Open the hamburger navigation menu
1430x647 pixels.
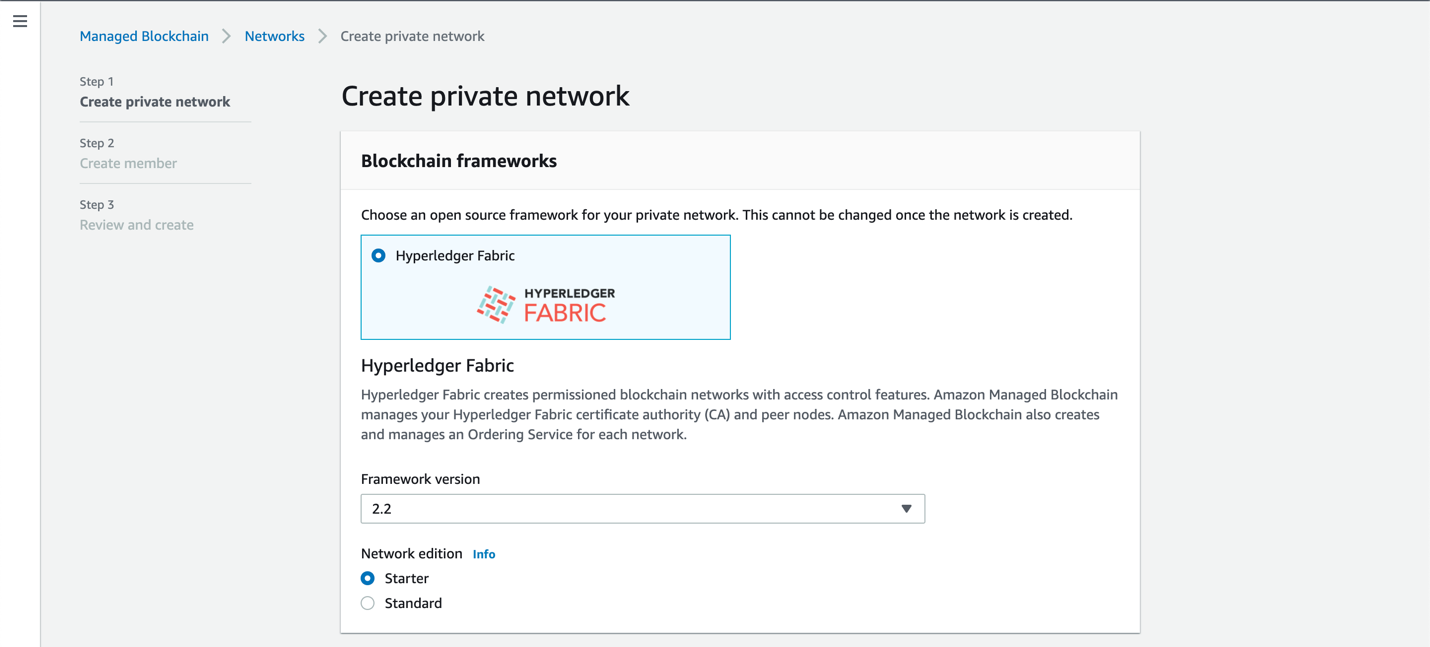click(20, 21)
